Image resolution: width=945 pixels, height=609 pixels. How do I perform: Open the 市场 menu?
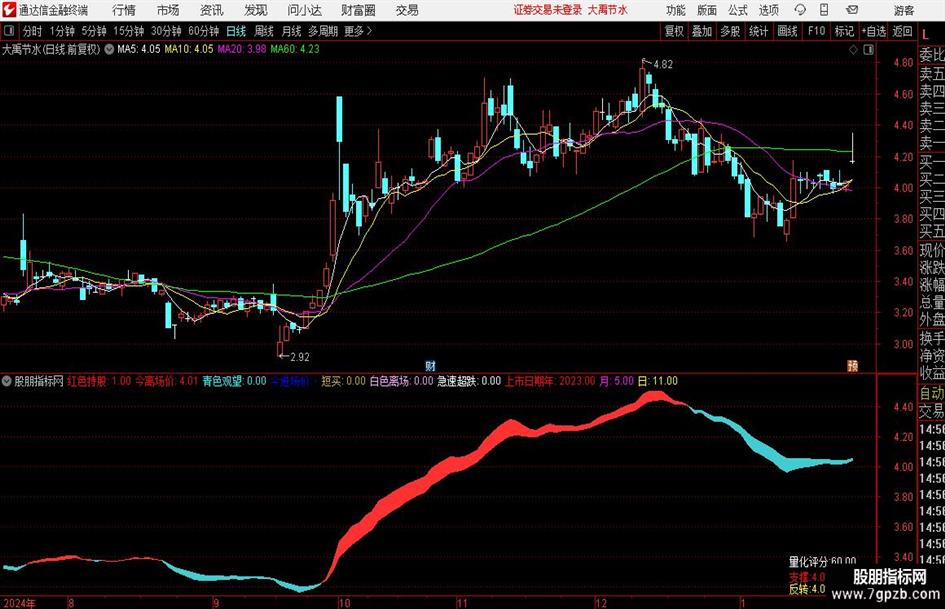tap(168, 10)
